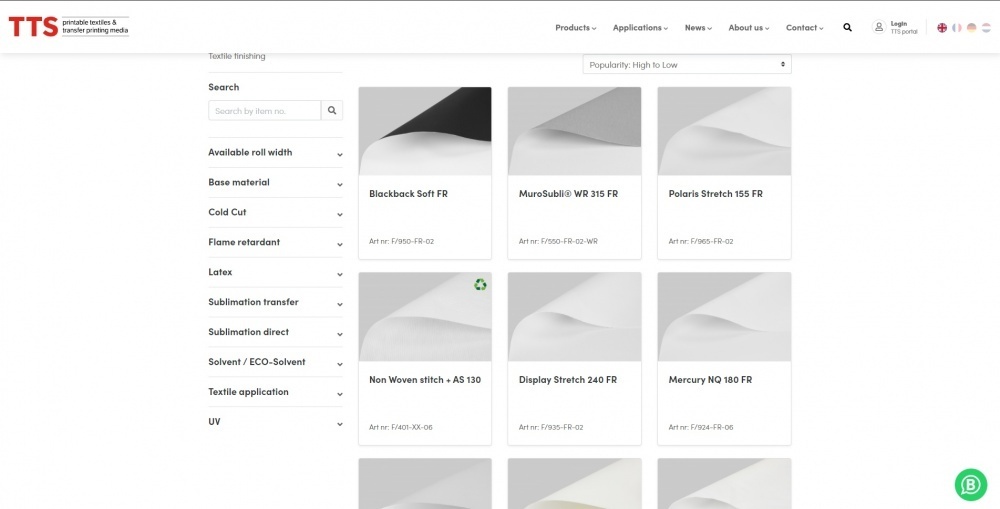The height and width of the screenshot is (509, 1000).
Task: Expand the Flame retardant filter
Action: coord(276,242)
